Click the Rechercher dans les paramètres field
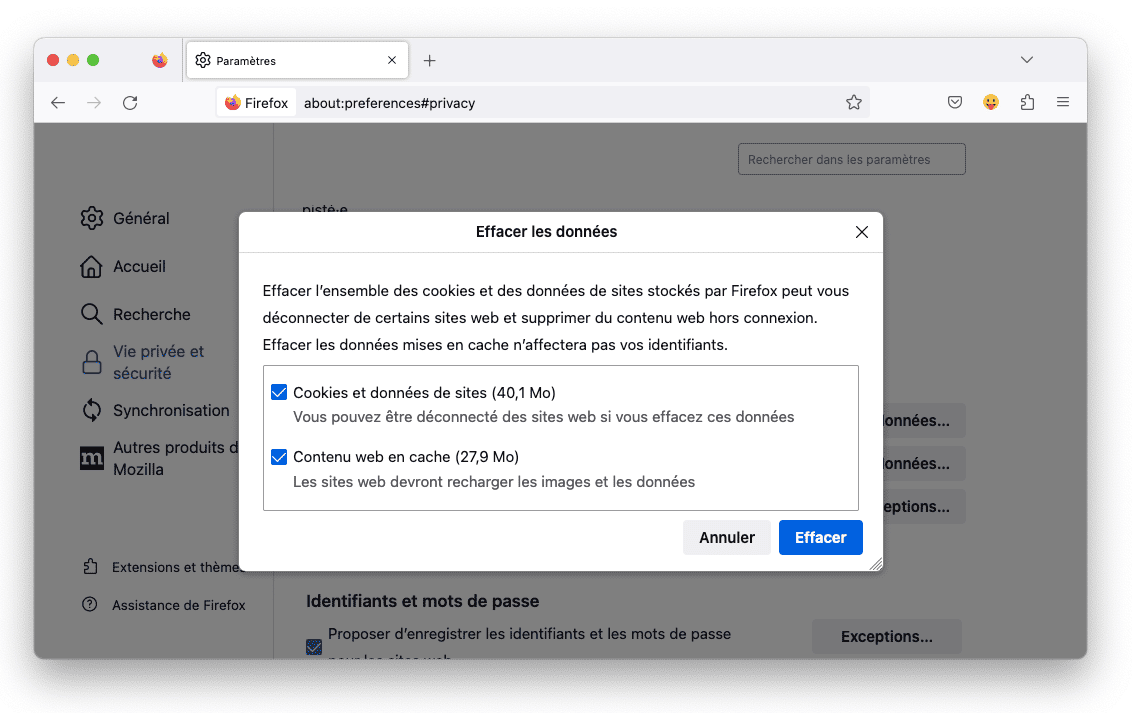 tap(851, 160)
